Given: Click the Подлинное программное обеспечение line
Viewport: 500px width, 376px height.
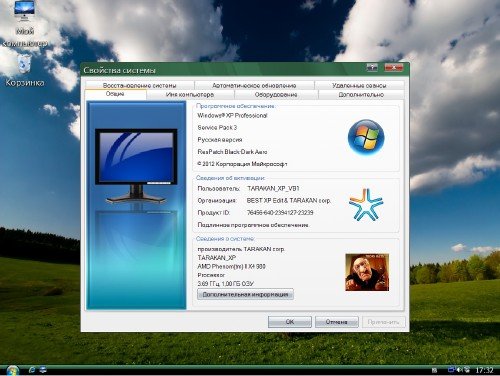Looking at the screenshot, I should pos(253,225).
